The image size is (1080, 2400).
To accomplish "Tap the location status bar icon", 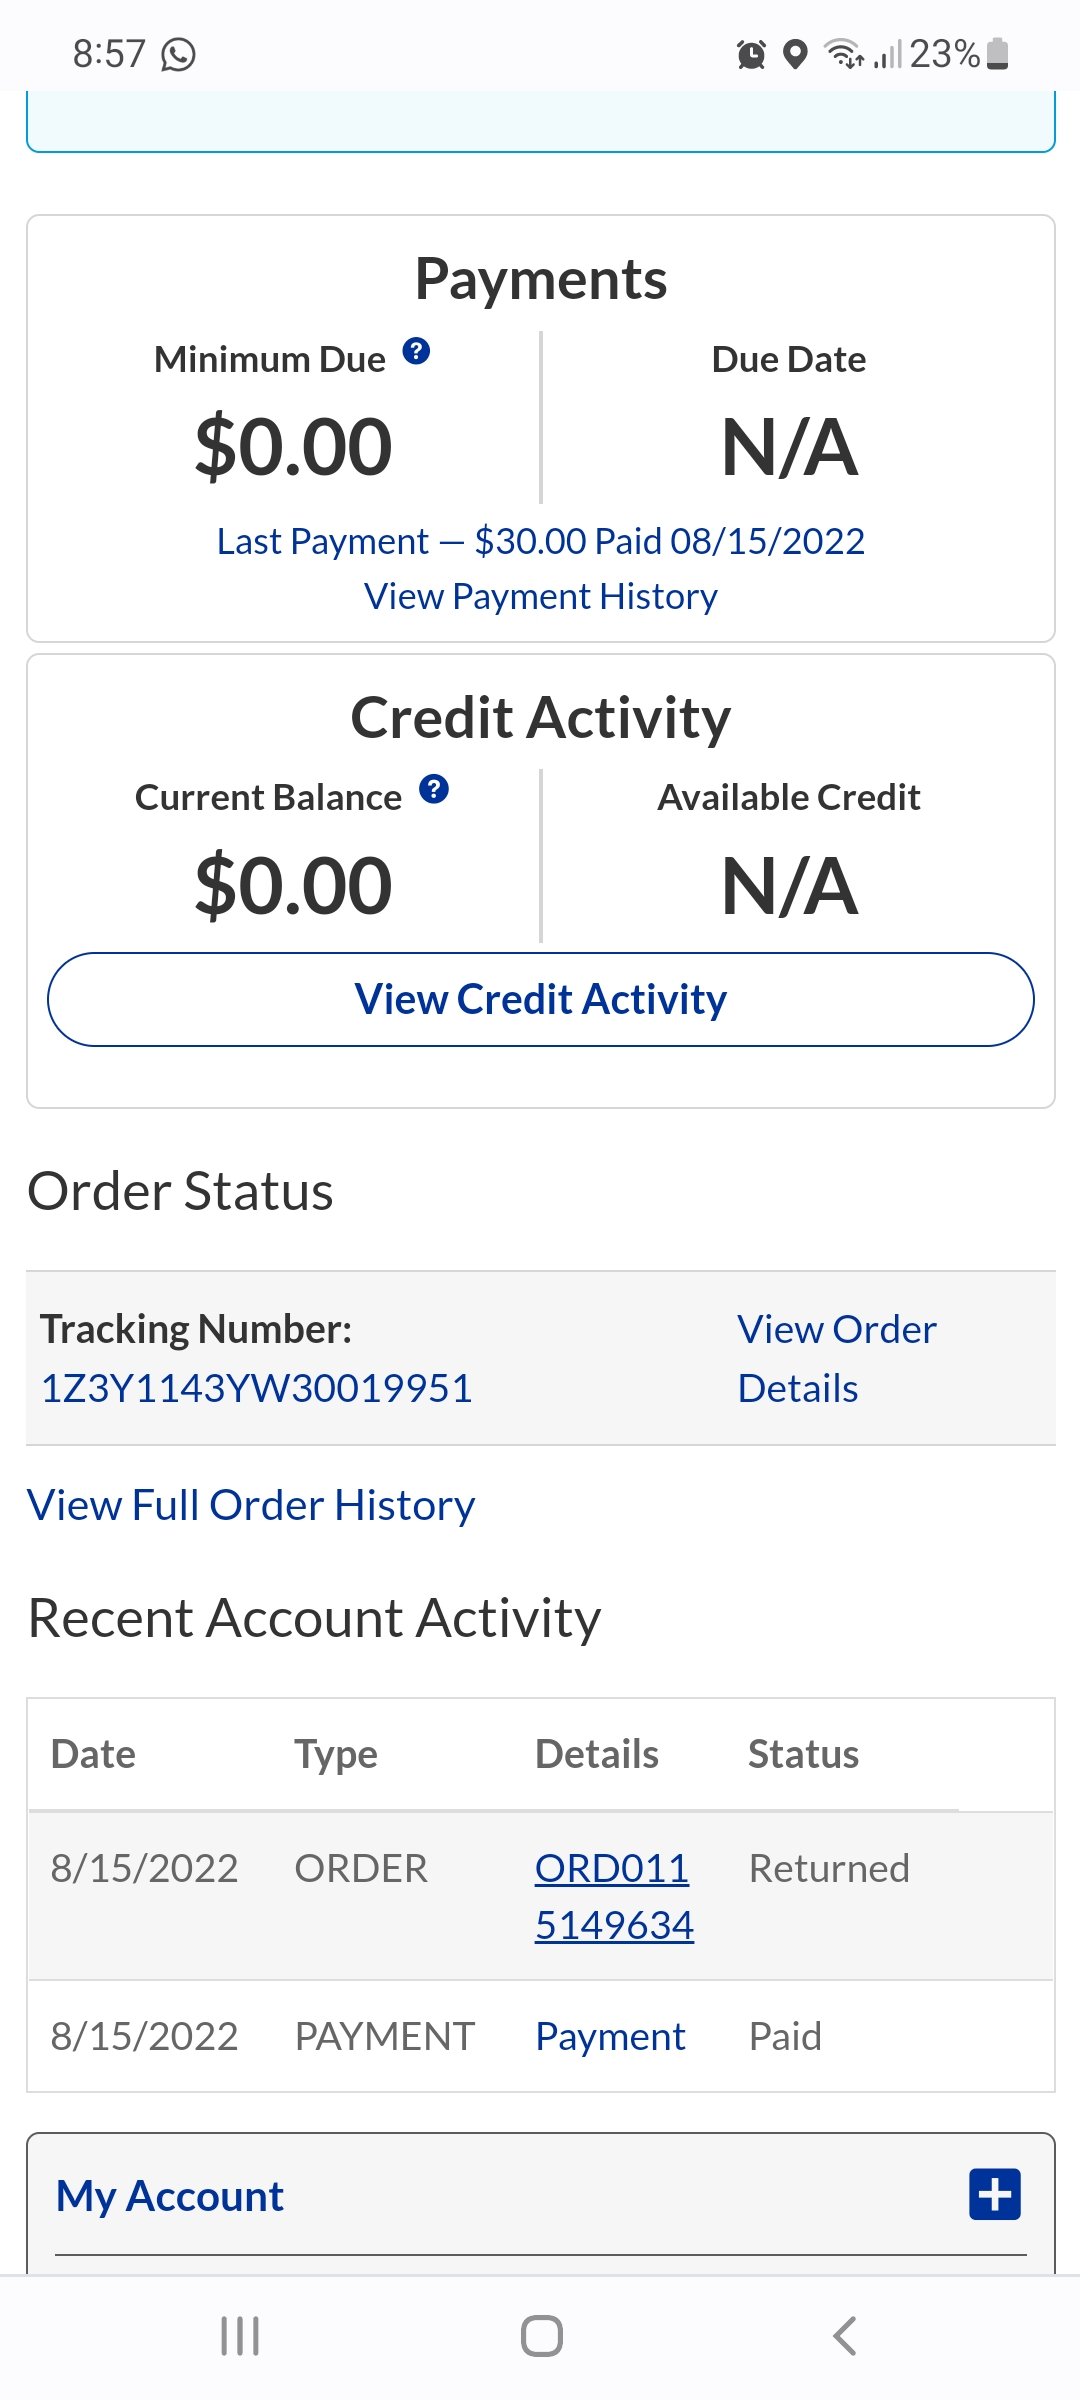I will [x=795, y=54].
